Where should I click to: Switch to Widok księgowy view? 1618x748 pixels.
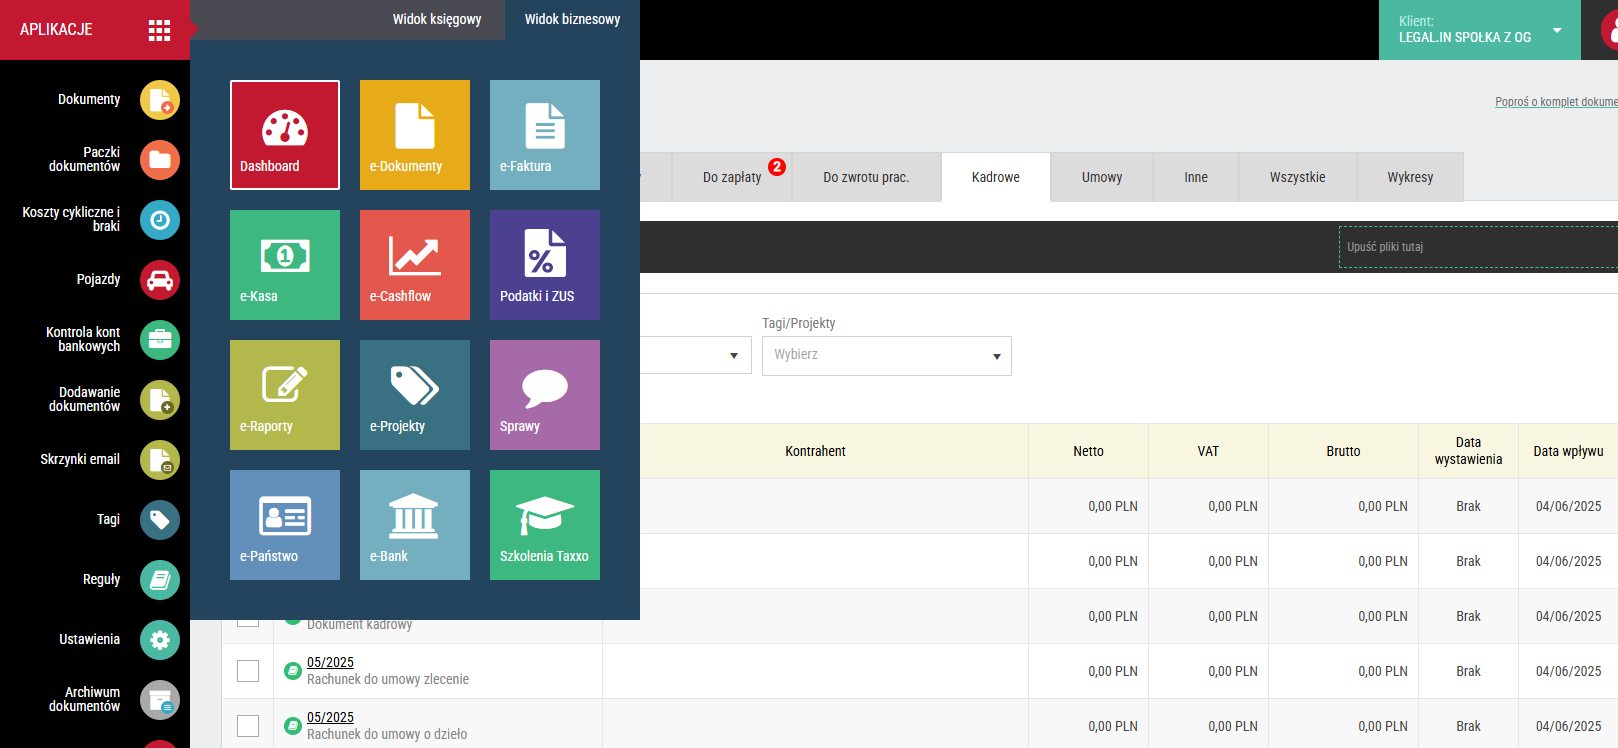point(437,19)
